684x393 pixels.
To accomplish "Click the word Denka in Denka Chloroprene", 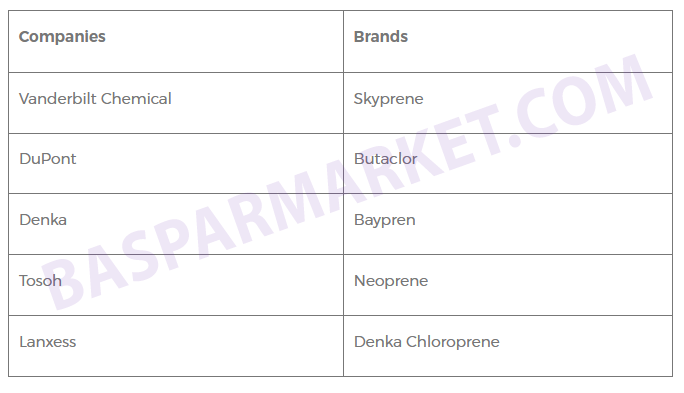I will [378, 342].
